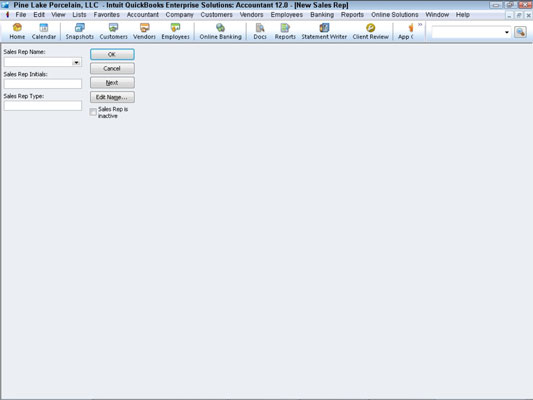Launch Online Banking from toolbar

point(220,32)
